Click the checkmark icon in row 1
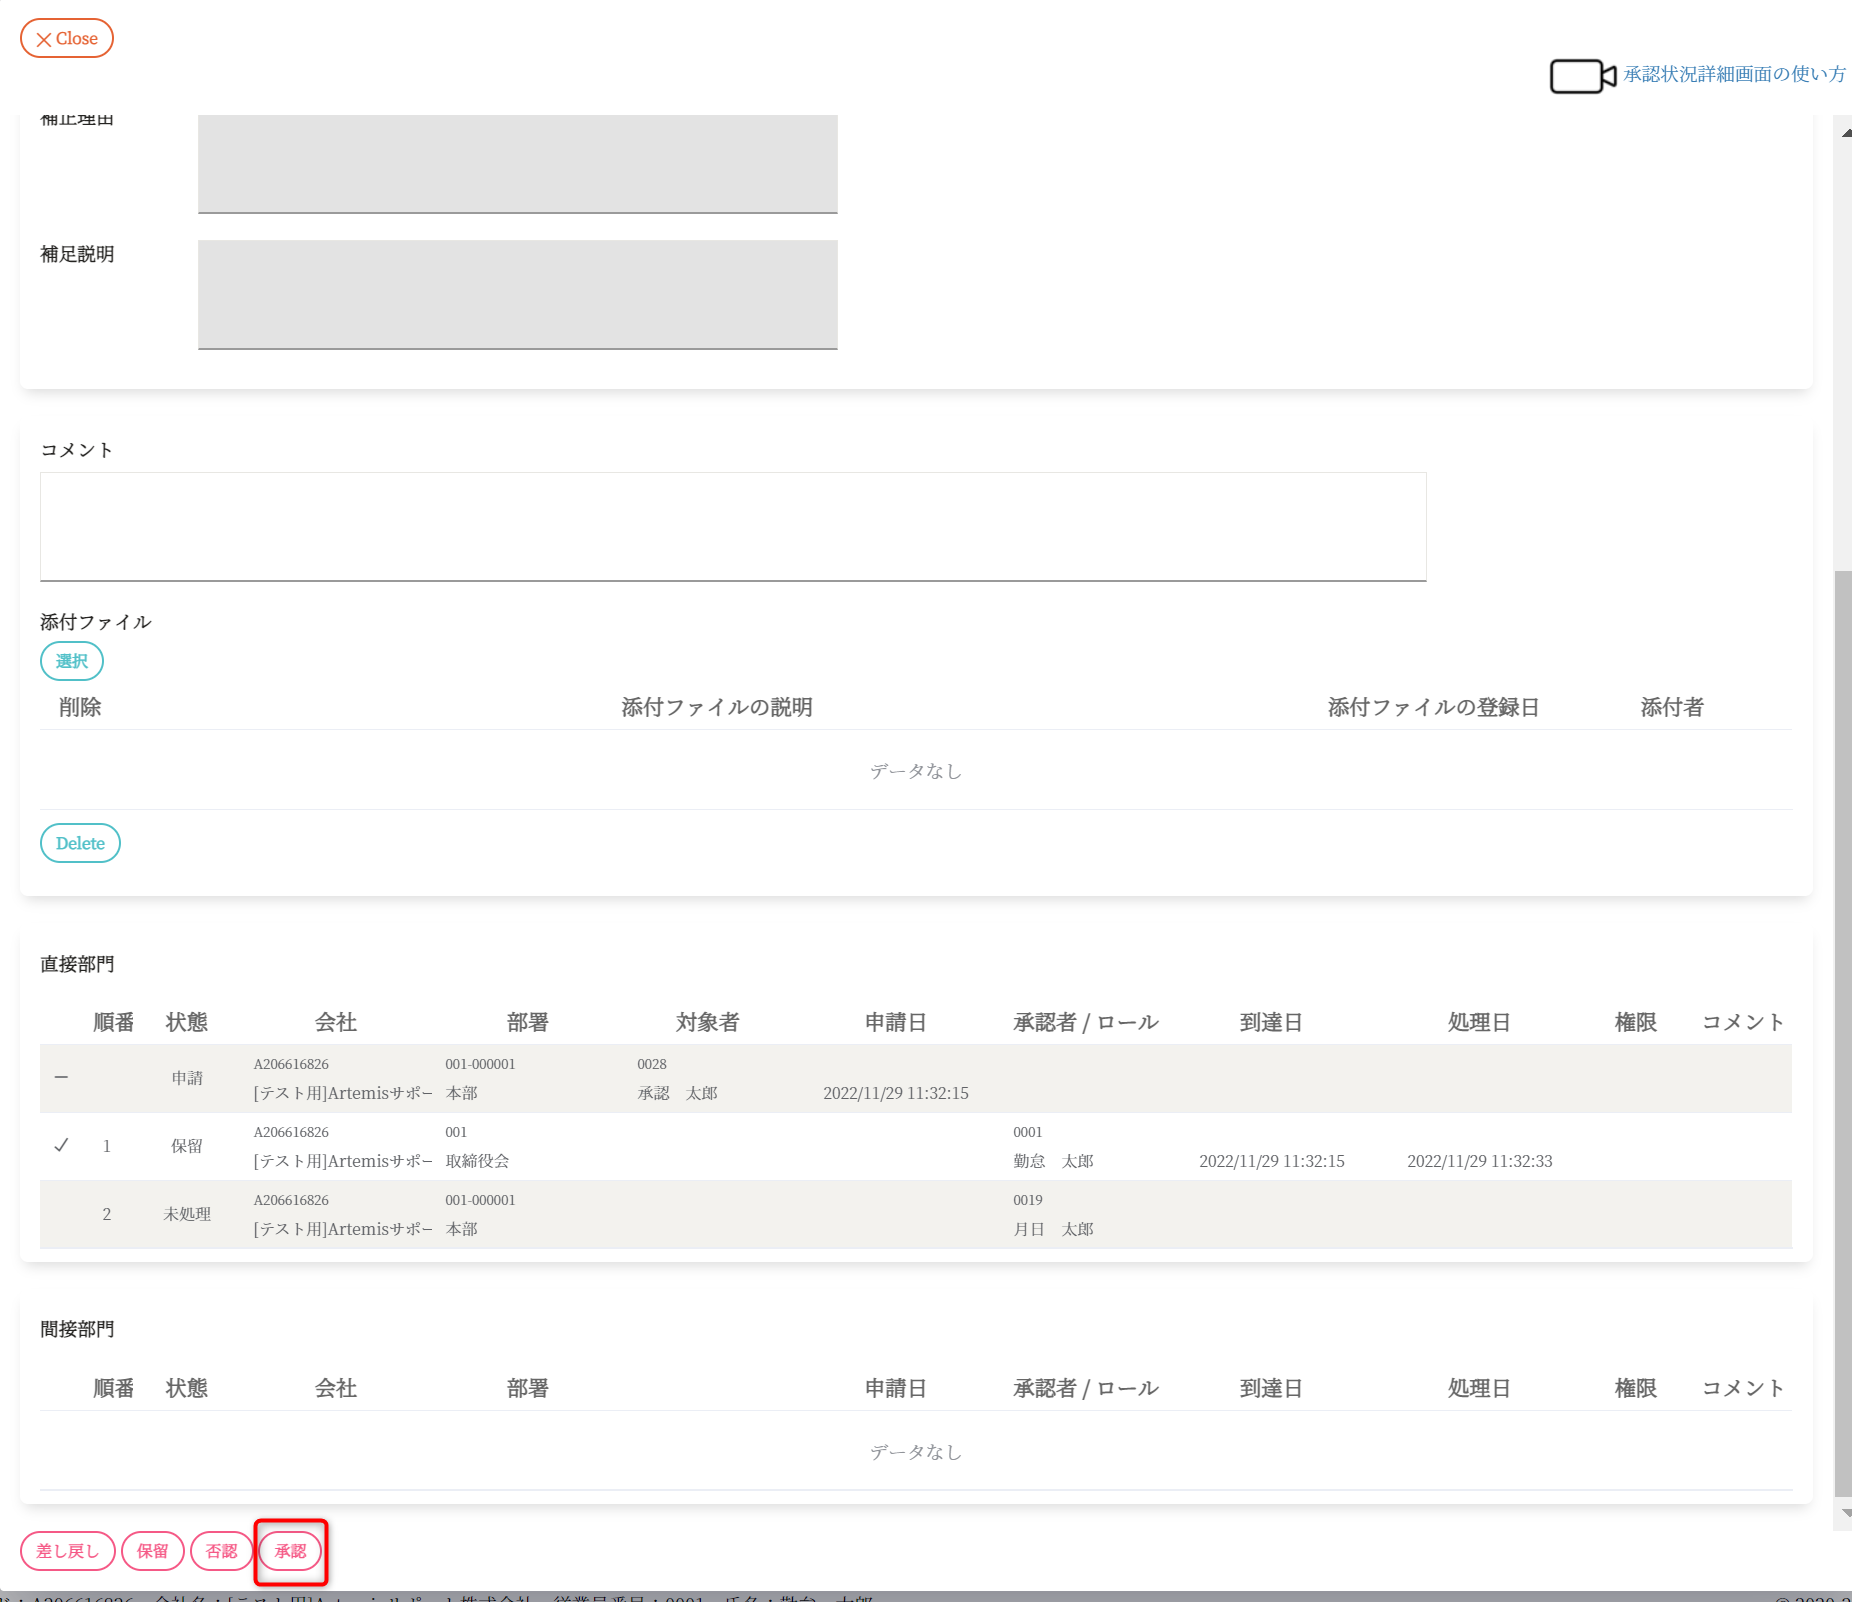This screenshot has width=1852, height=1602. tap(62, 1146)
